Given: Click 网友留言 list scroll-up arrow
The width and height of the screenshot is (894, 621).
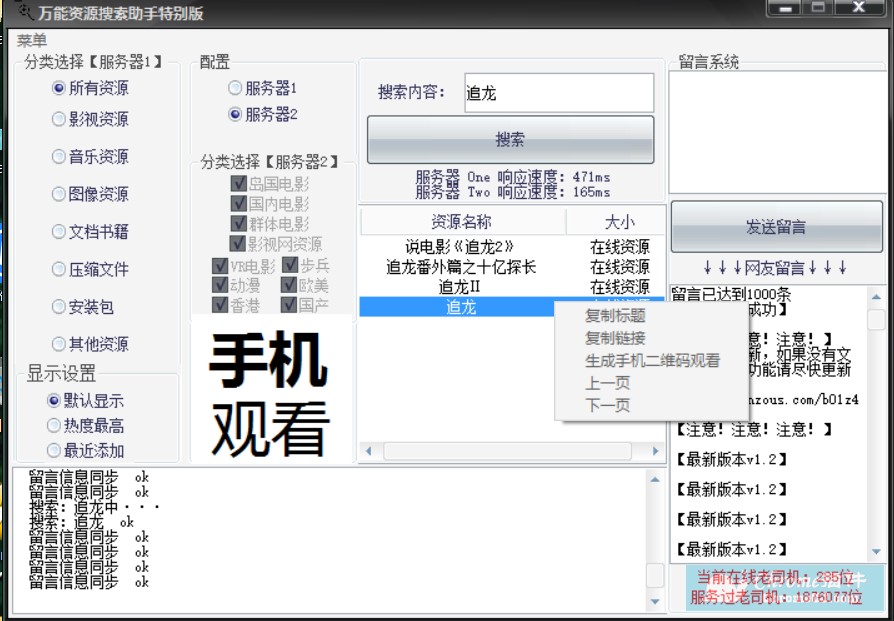Looking at the screenshot, I should 876,297.
